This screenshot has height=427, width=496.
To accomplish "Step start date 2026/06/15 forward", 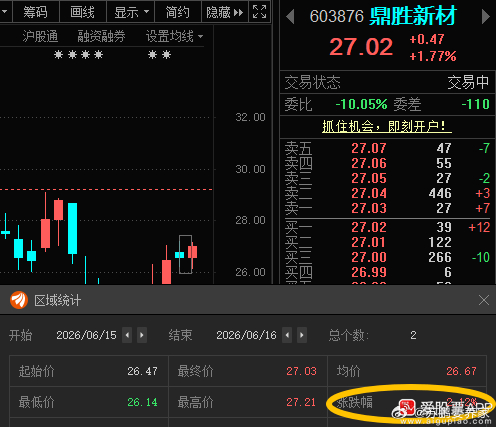I will click(142, 335).
